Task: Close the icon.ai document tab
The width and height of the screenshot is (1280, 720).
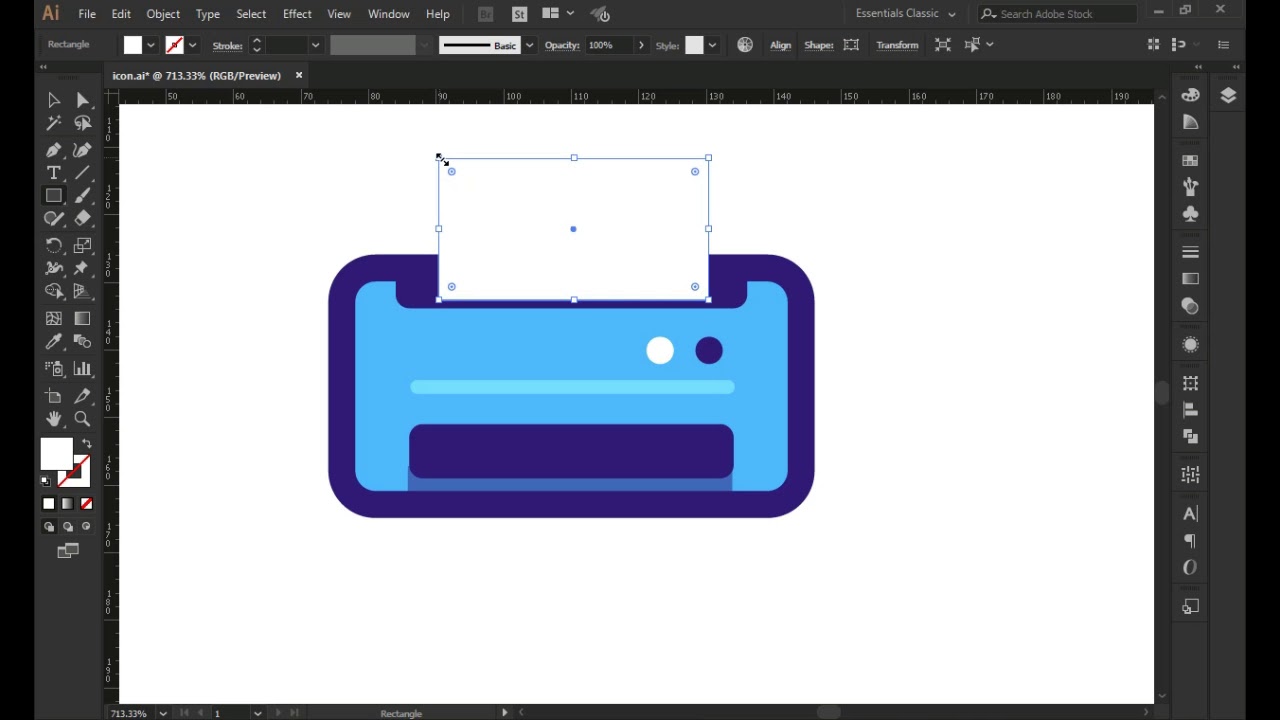Action: pyautogui.click(x=298, y=75)
